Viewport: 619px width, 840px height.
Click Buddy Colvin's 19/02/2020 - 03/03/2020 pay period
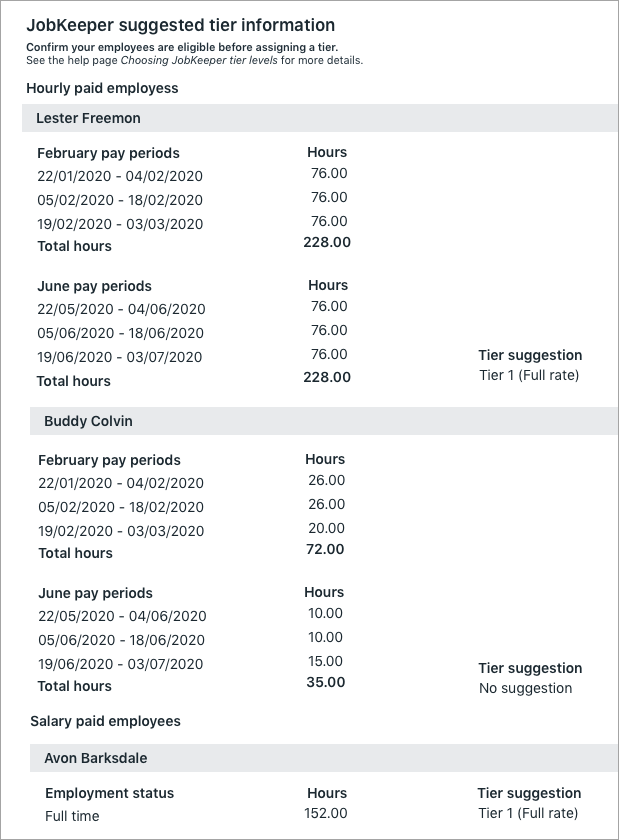click(121, 531)
